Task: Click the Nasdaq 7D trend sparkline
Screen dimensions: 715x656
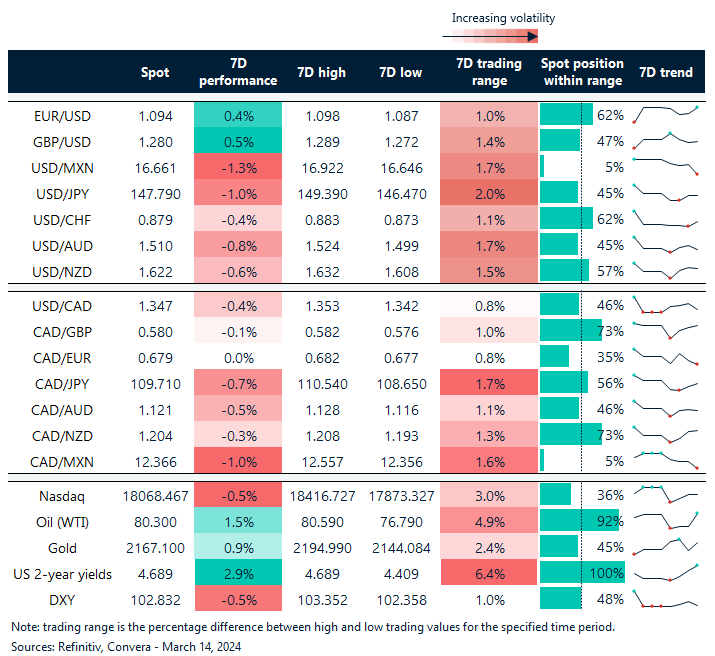Action: [665, 494]
